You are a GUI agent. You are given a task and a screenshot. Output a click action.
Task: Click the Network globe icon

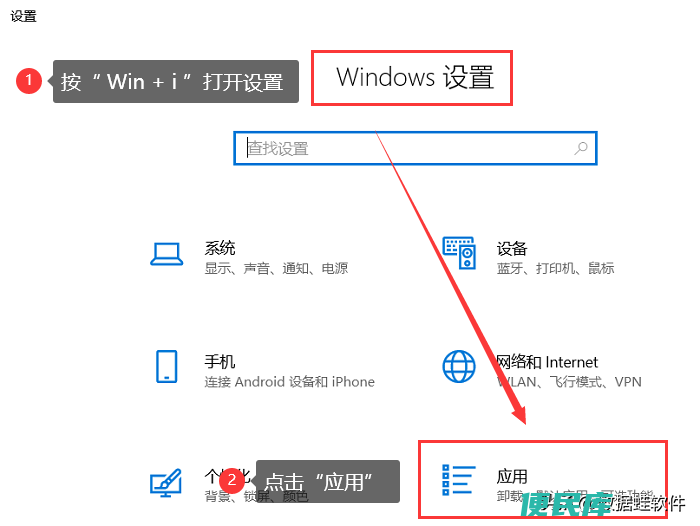point(459,366)
